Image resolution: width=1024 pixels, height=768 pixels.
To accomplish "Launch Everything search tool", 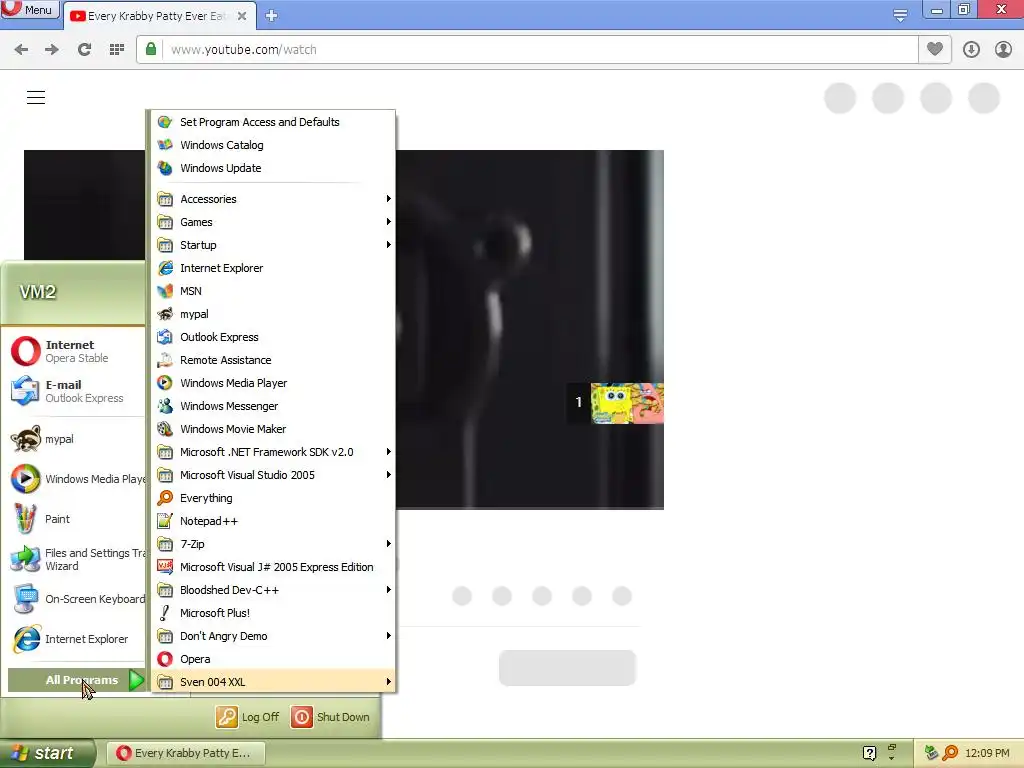I will pyautogui.click(x=272, y=498).
